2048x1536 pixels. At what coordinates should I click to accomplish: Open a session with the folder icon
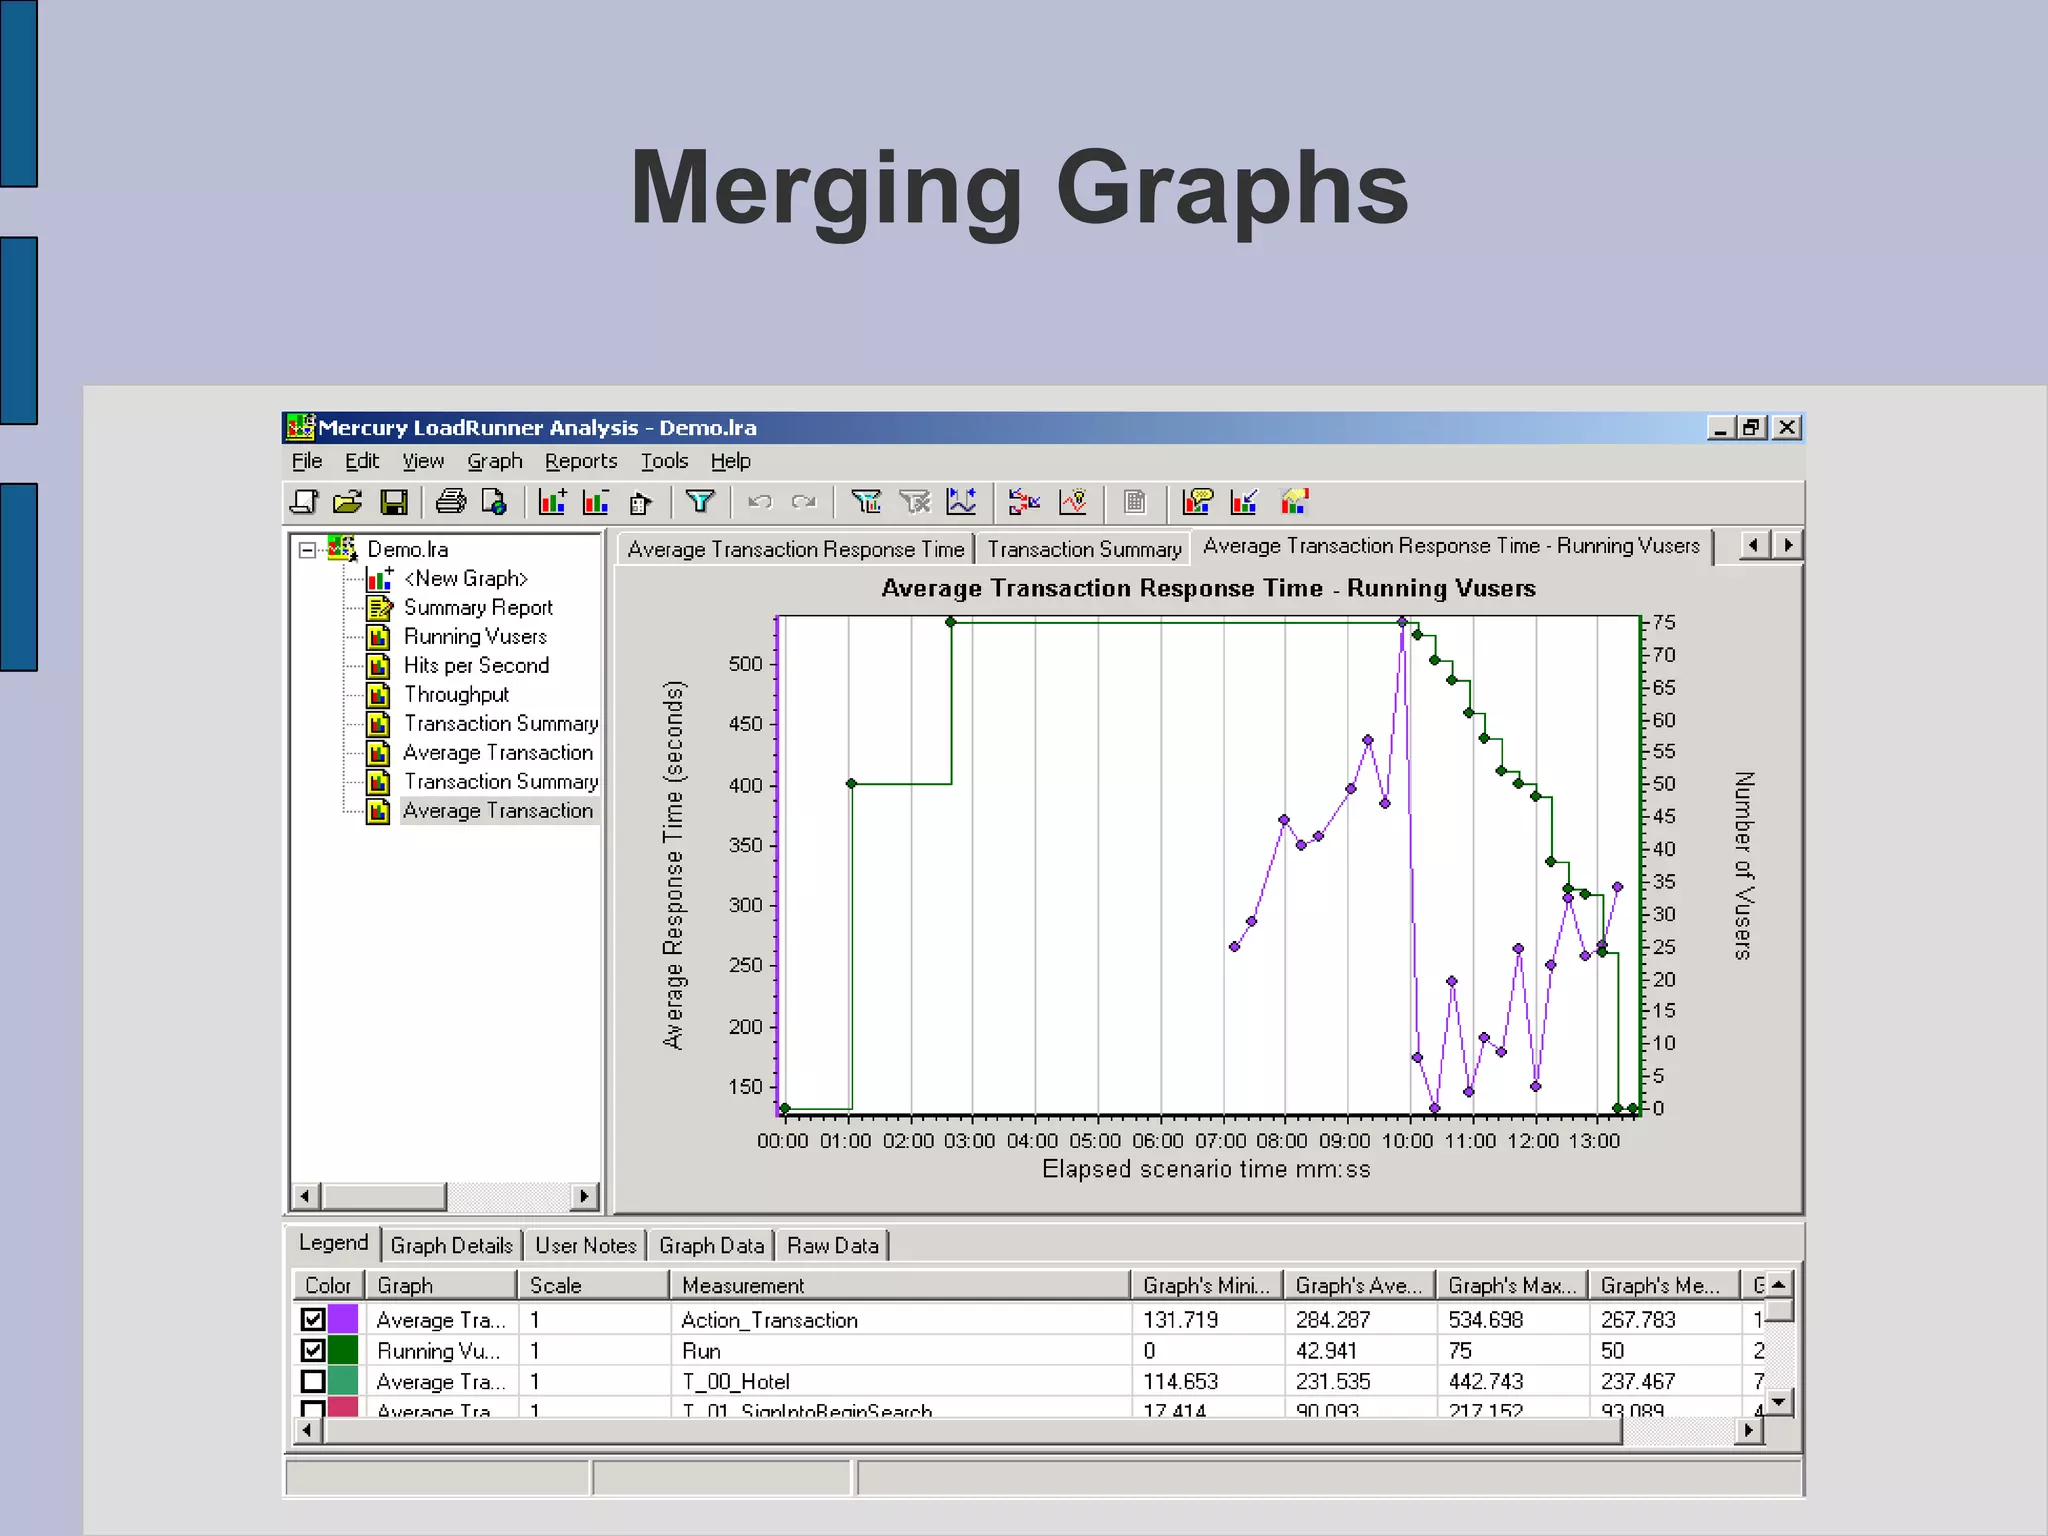[x=347, y=501]
